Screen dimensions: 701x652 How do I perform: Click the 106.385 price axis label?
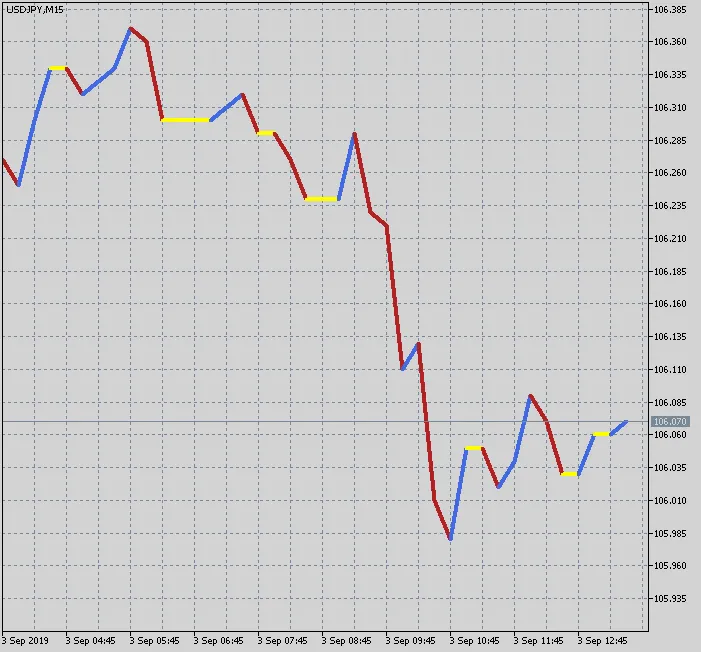click(670, 10)
